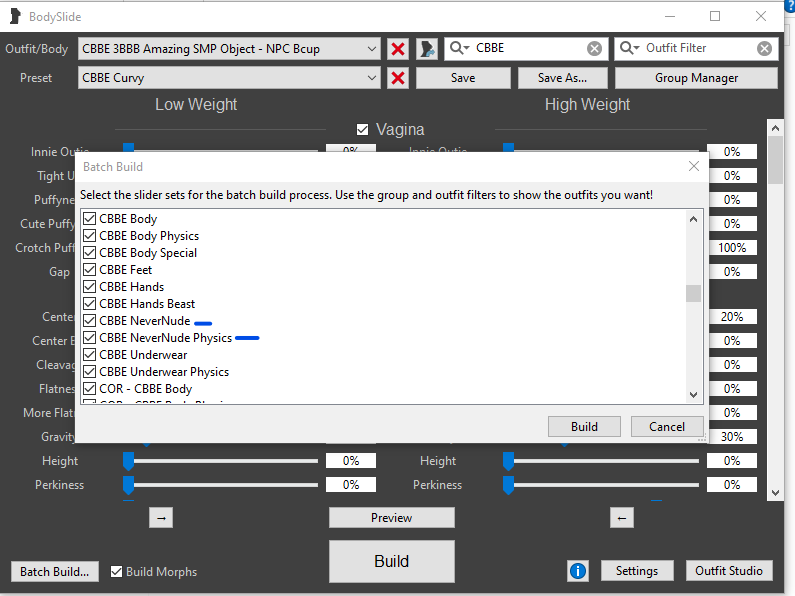The width and height of the screenshot is (795, 596).
Task: Click the high weight Height slider handle
Action: [x=508, y=460]
